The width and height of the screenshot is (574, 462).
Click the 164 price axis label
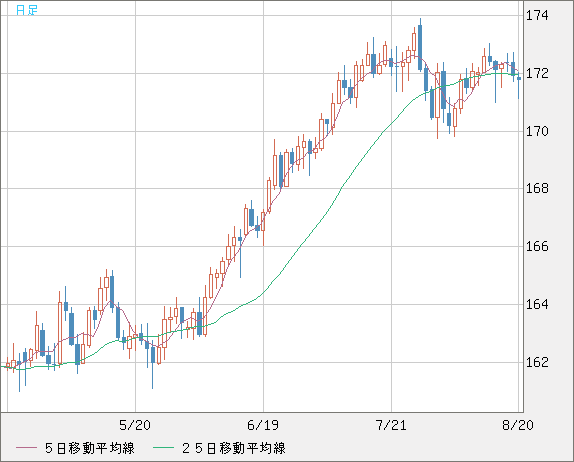point(537,304)
